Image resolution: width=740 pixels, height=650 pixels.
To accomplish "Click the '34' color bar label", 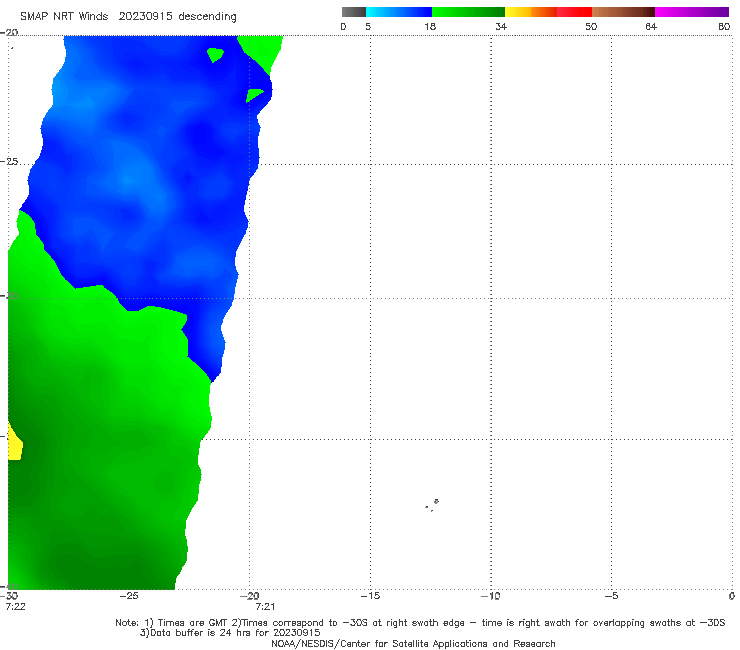I will pyautogui.click(x=501, y=26).
